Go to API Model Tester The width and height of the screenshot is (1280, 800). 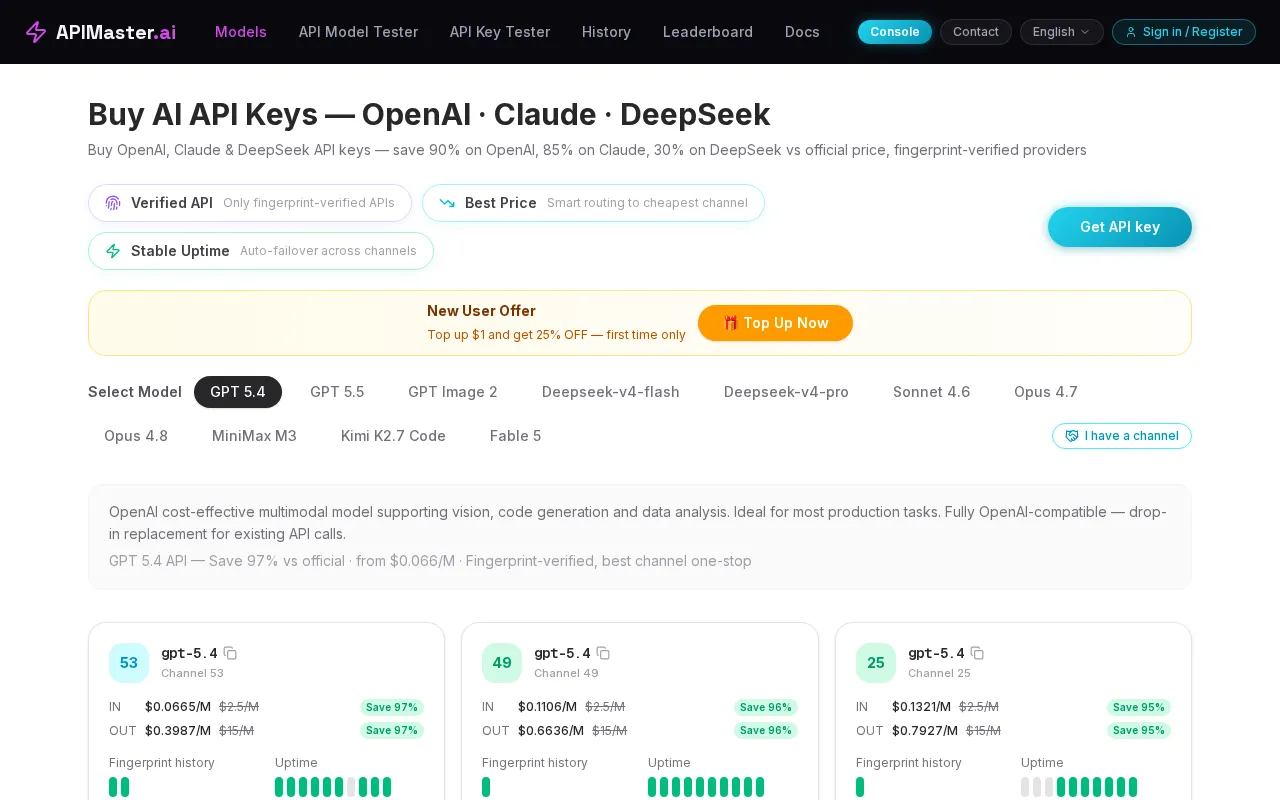click(358, 32)
